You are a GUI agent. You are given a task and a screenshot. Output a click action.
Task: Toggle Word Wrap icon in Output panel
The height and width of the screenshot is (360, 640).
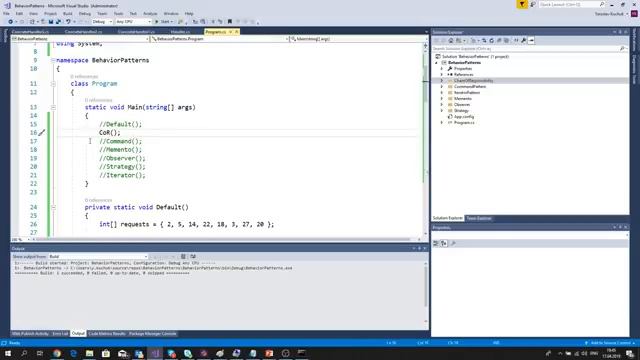tap(193, 256)
